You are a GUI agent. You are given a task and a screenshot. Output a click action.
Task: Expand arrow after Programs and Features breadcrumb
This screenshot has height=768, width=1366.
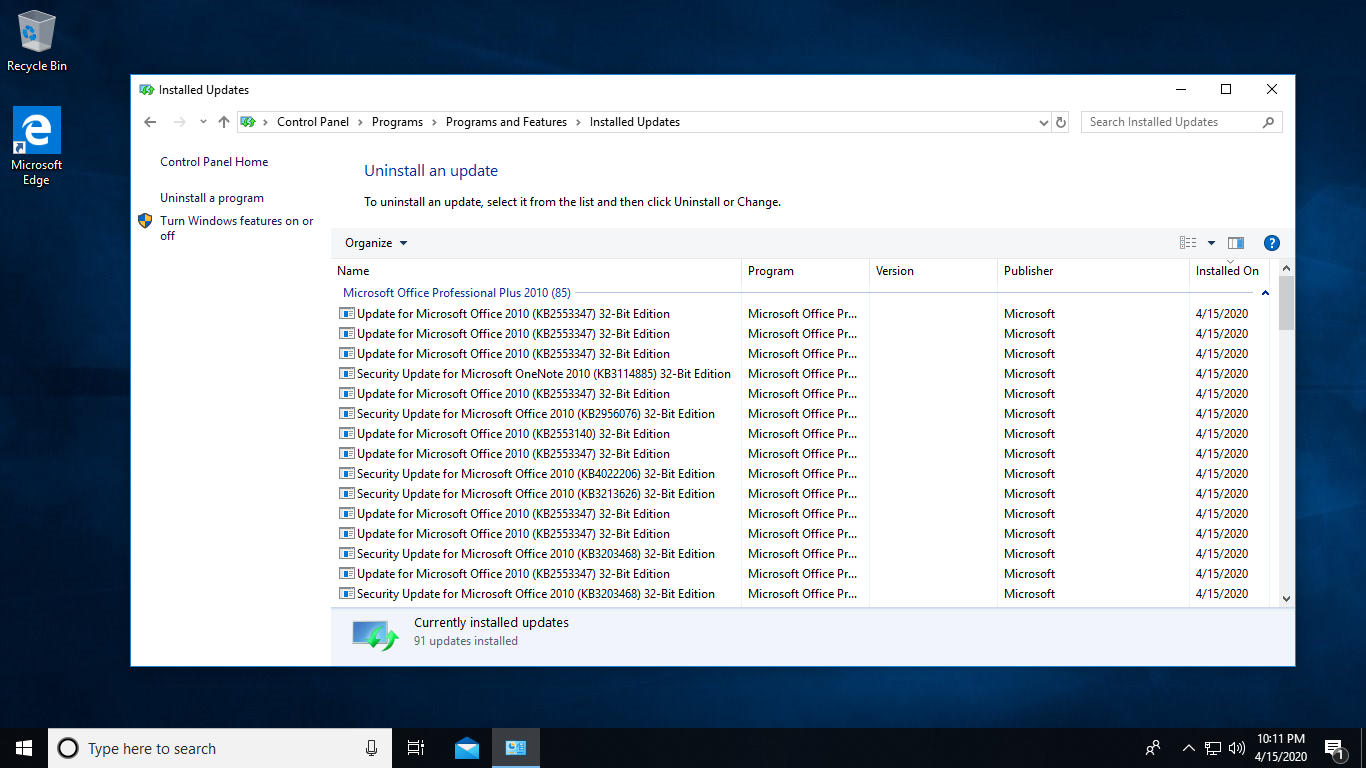[x=579, y=122]
